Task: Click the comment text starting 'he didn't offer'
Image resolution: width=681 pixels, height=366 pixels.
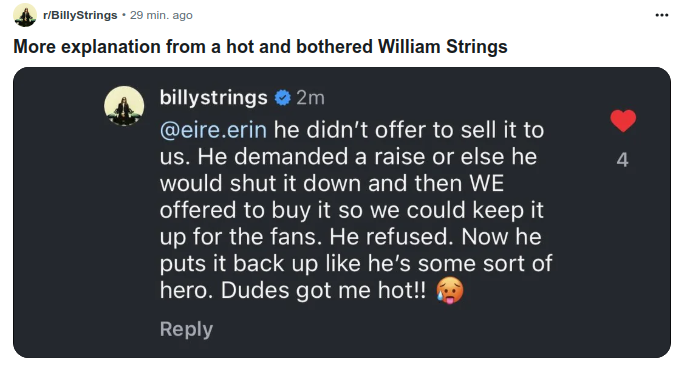Action: click(x=356, y=210)
